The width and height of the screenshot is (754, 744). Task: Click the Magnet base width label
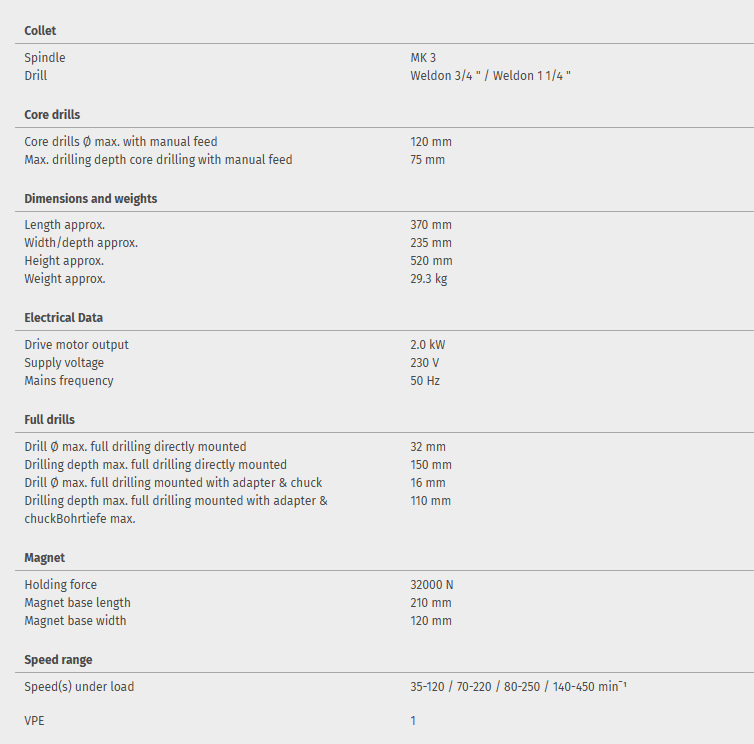pyautogui.click(x=77, y=621)
